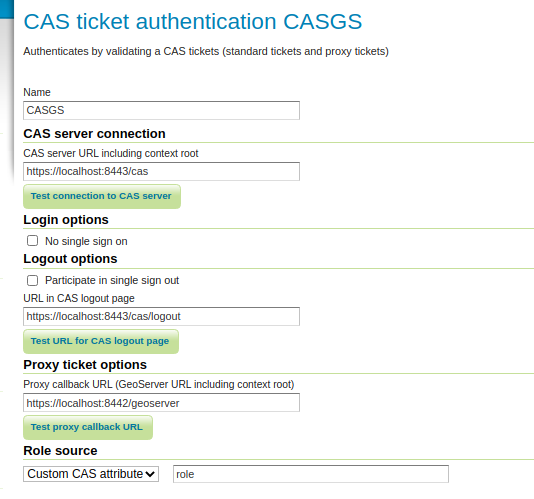Click the role attribute name field

[x=311, y=474]
